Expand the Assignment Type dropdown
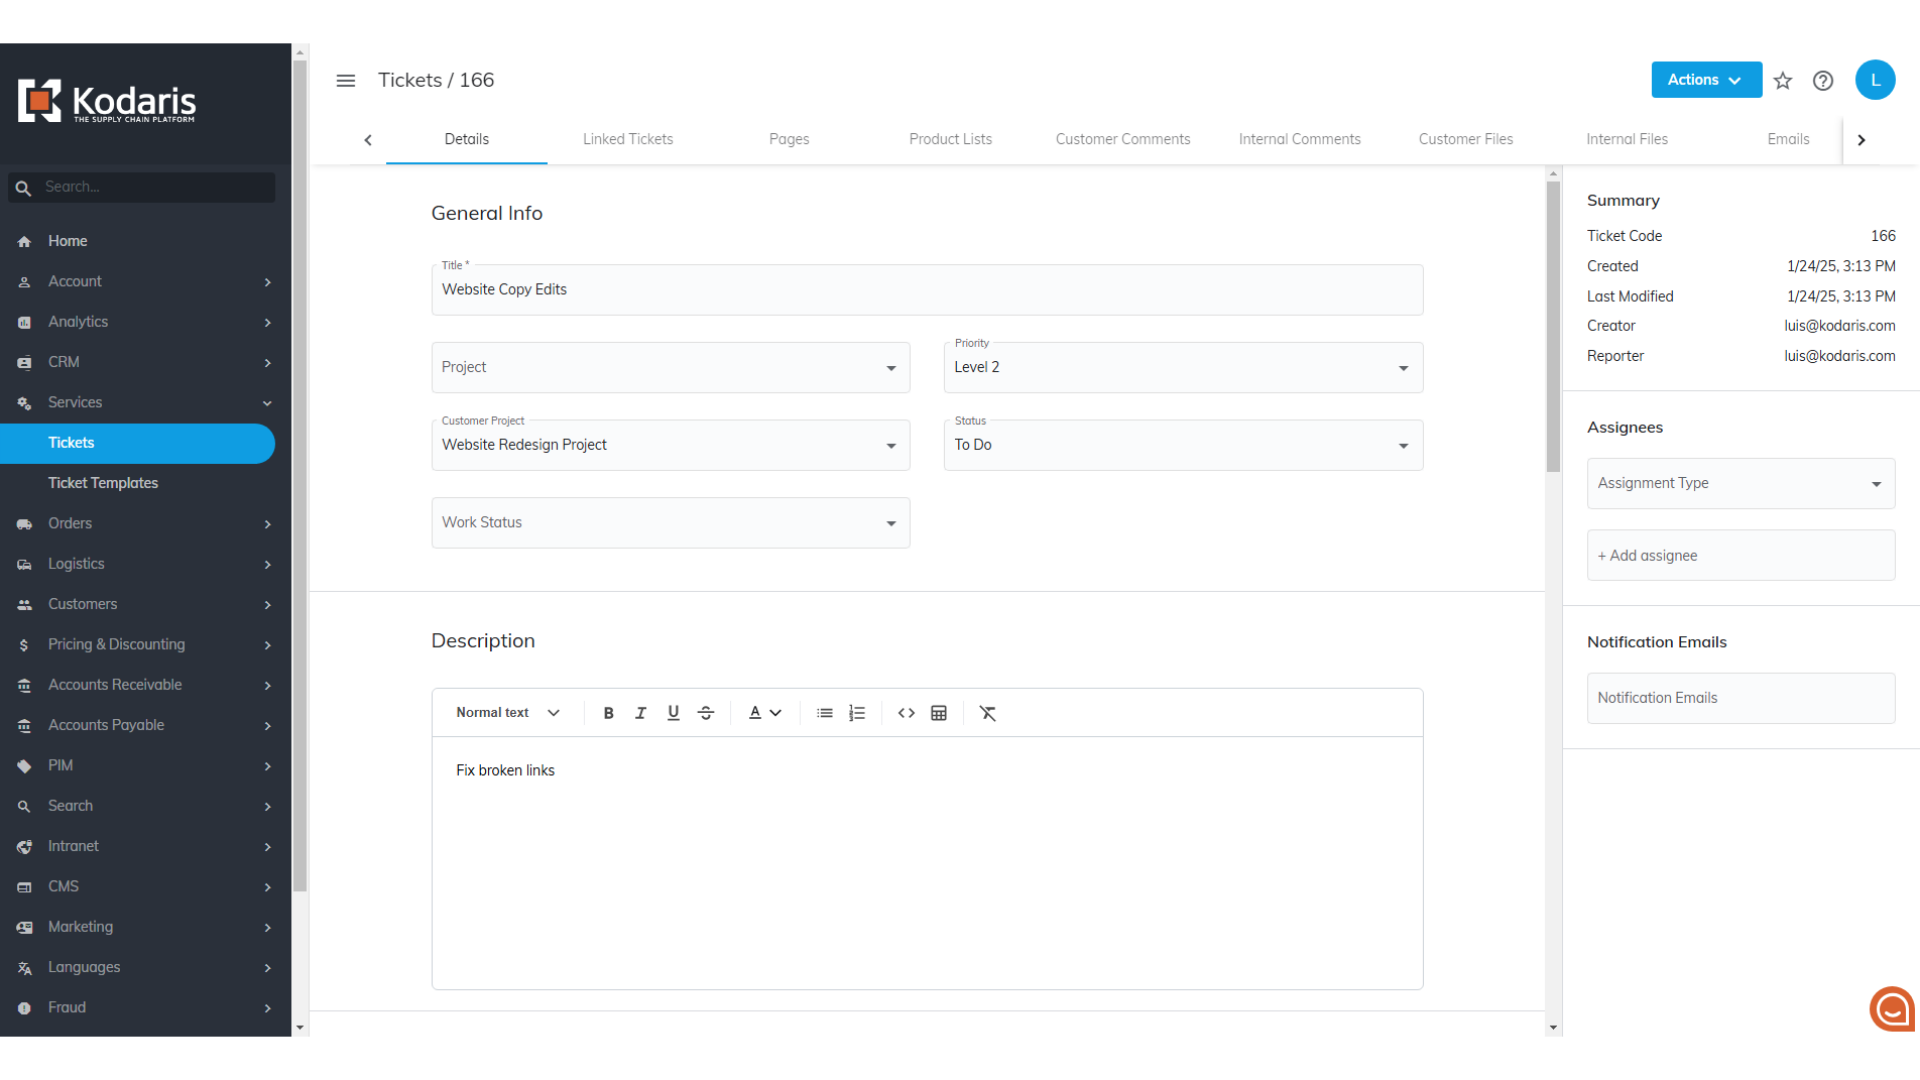This screenshot has width=1920, height=1080. [x=1740, y=484]
